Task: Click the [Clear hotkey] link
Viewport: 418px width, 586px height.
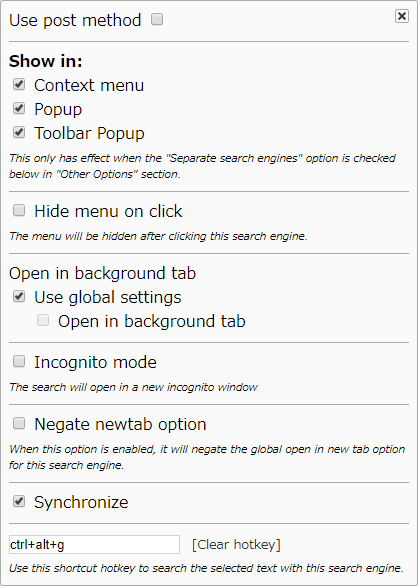Action: pos(236,545)
